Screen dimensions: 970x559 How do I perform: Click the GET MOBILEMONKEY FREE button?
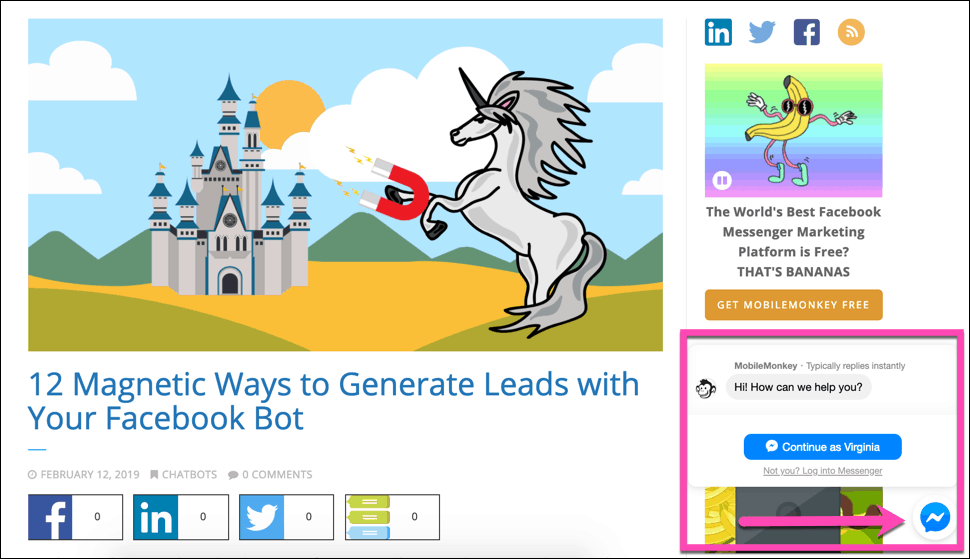[794, 305]
